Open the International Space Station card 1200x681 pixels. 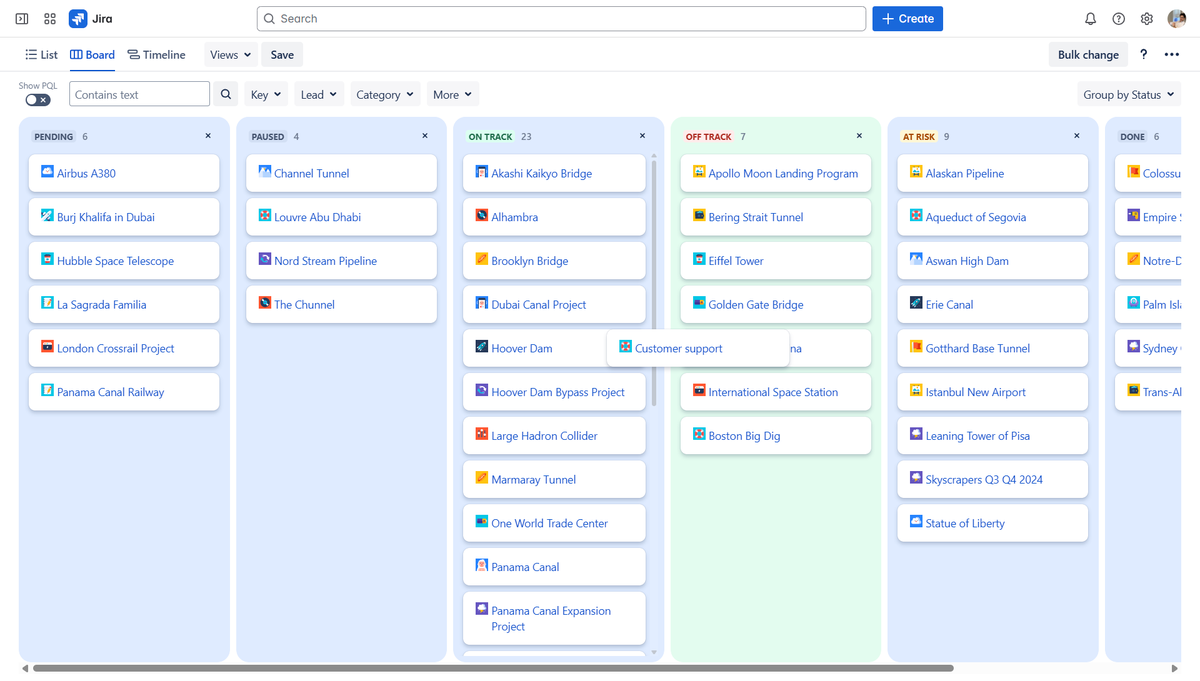[x=776, y=392]
